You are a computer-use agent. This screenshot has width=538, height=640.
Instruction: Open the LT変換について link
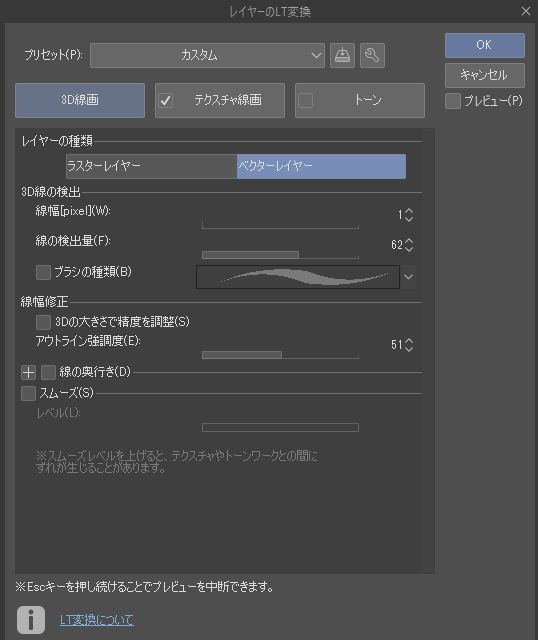coord(97,620)
